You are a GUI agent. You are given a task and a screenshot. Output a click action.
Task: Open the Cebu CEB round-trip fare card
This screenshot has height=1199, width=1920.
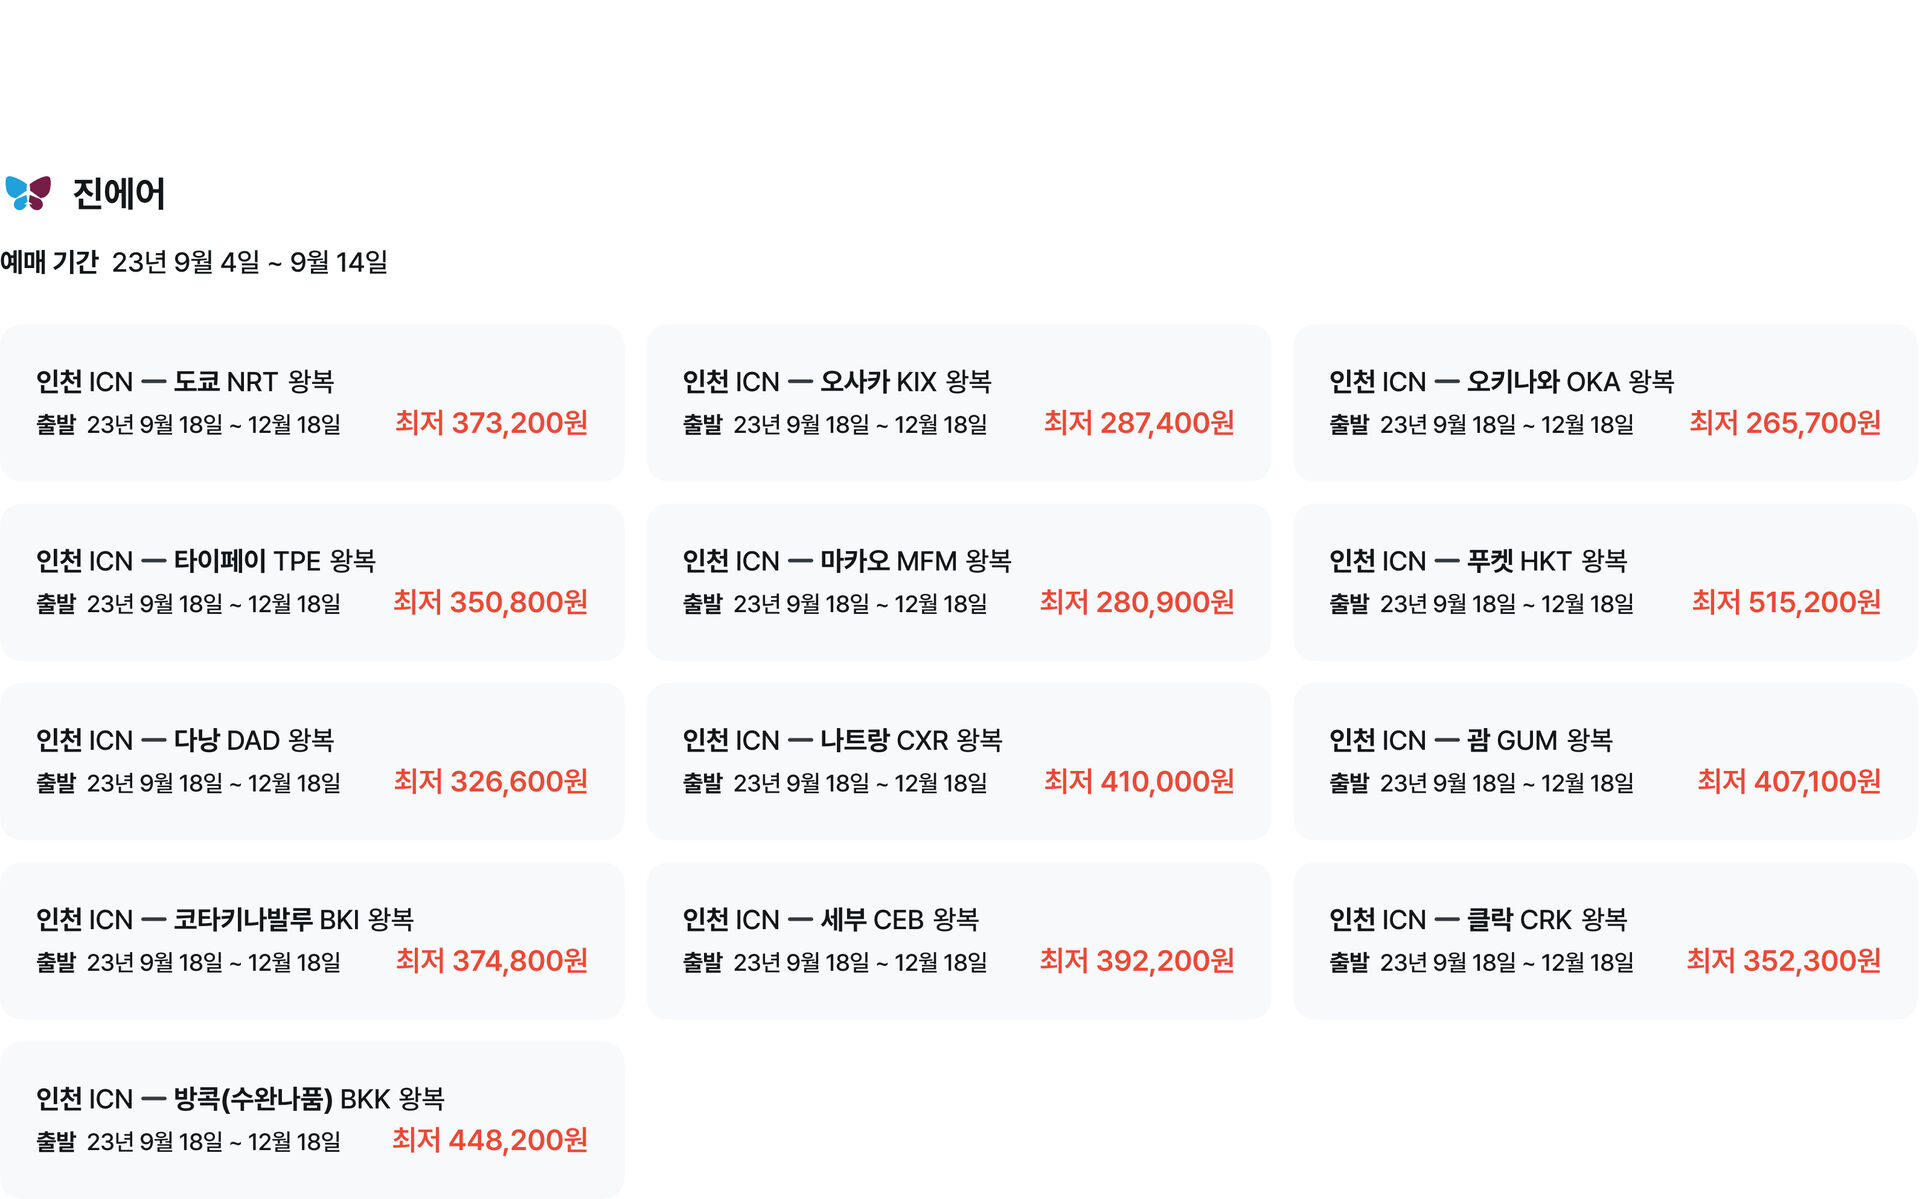[x=958, y=940]
